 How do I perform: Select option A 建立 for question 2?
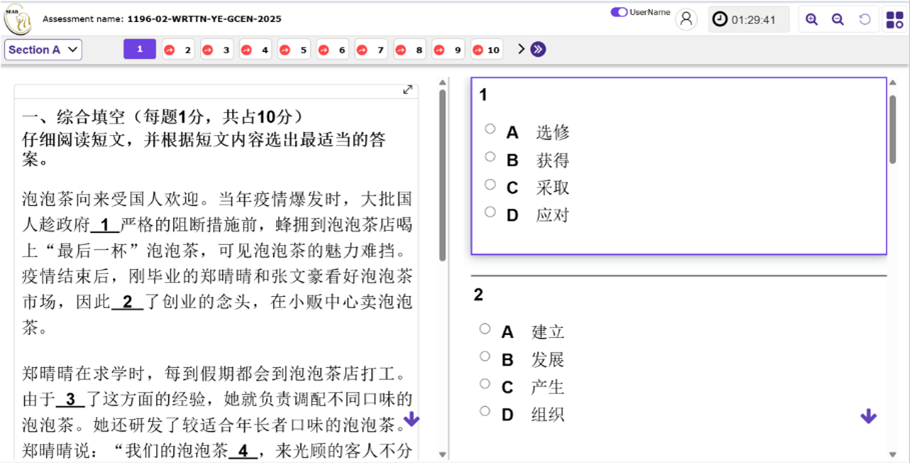(x=485, y=328)
